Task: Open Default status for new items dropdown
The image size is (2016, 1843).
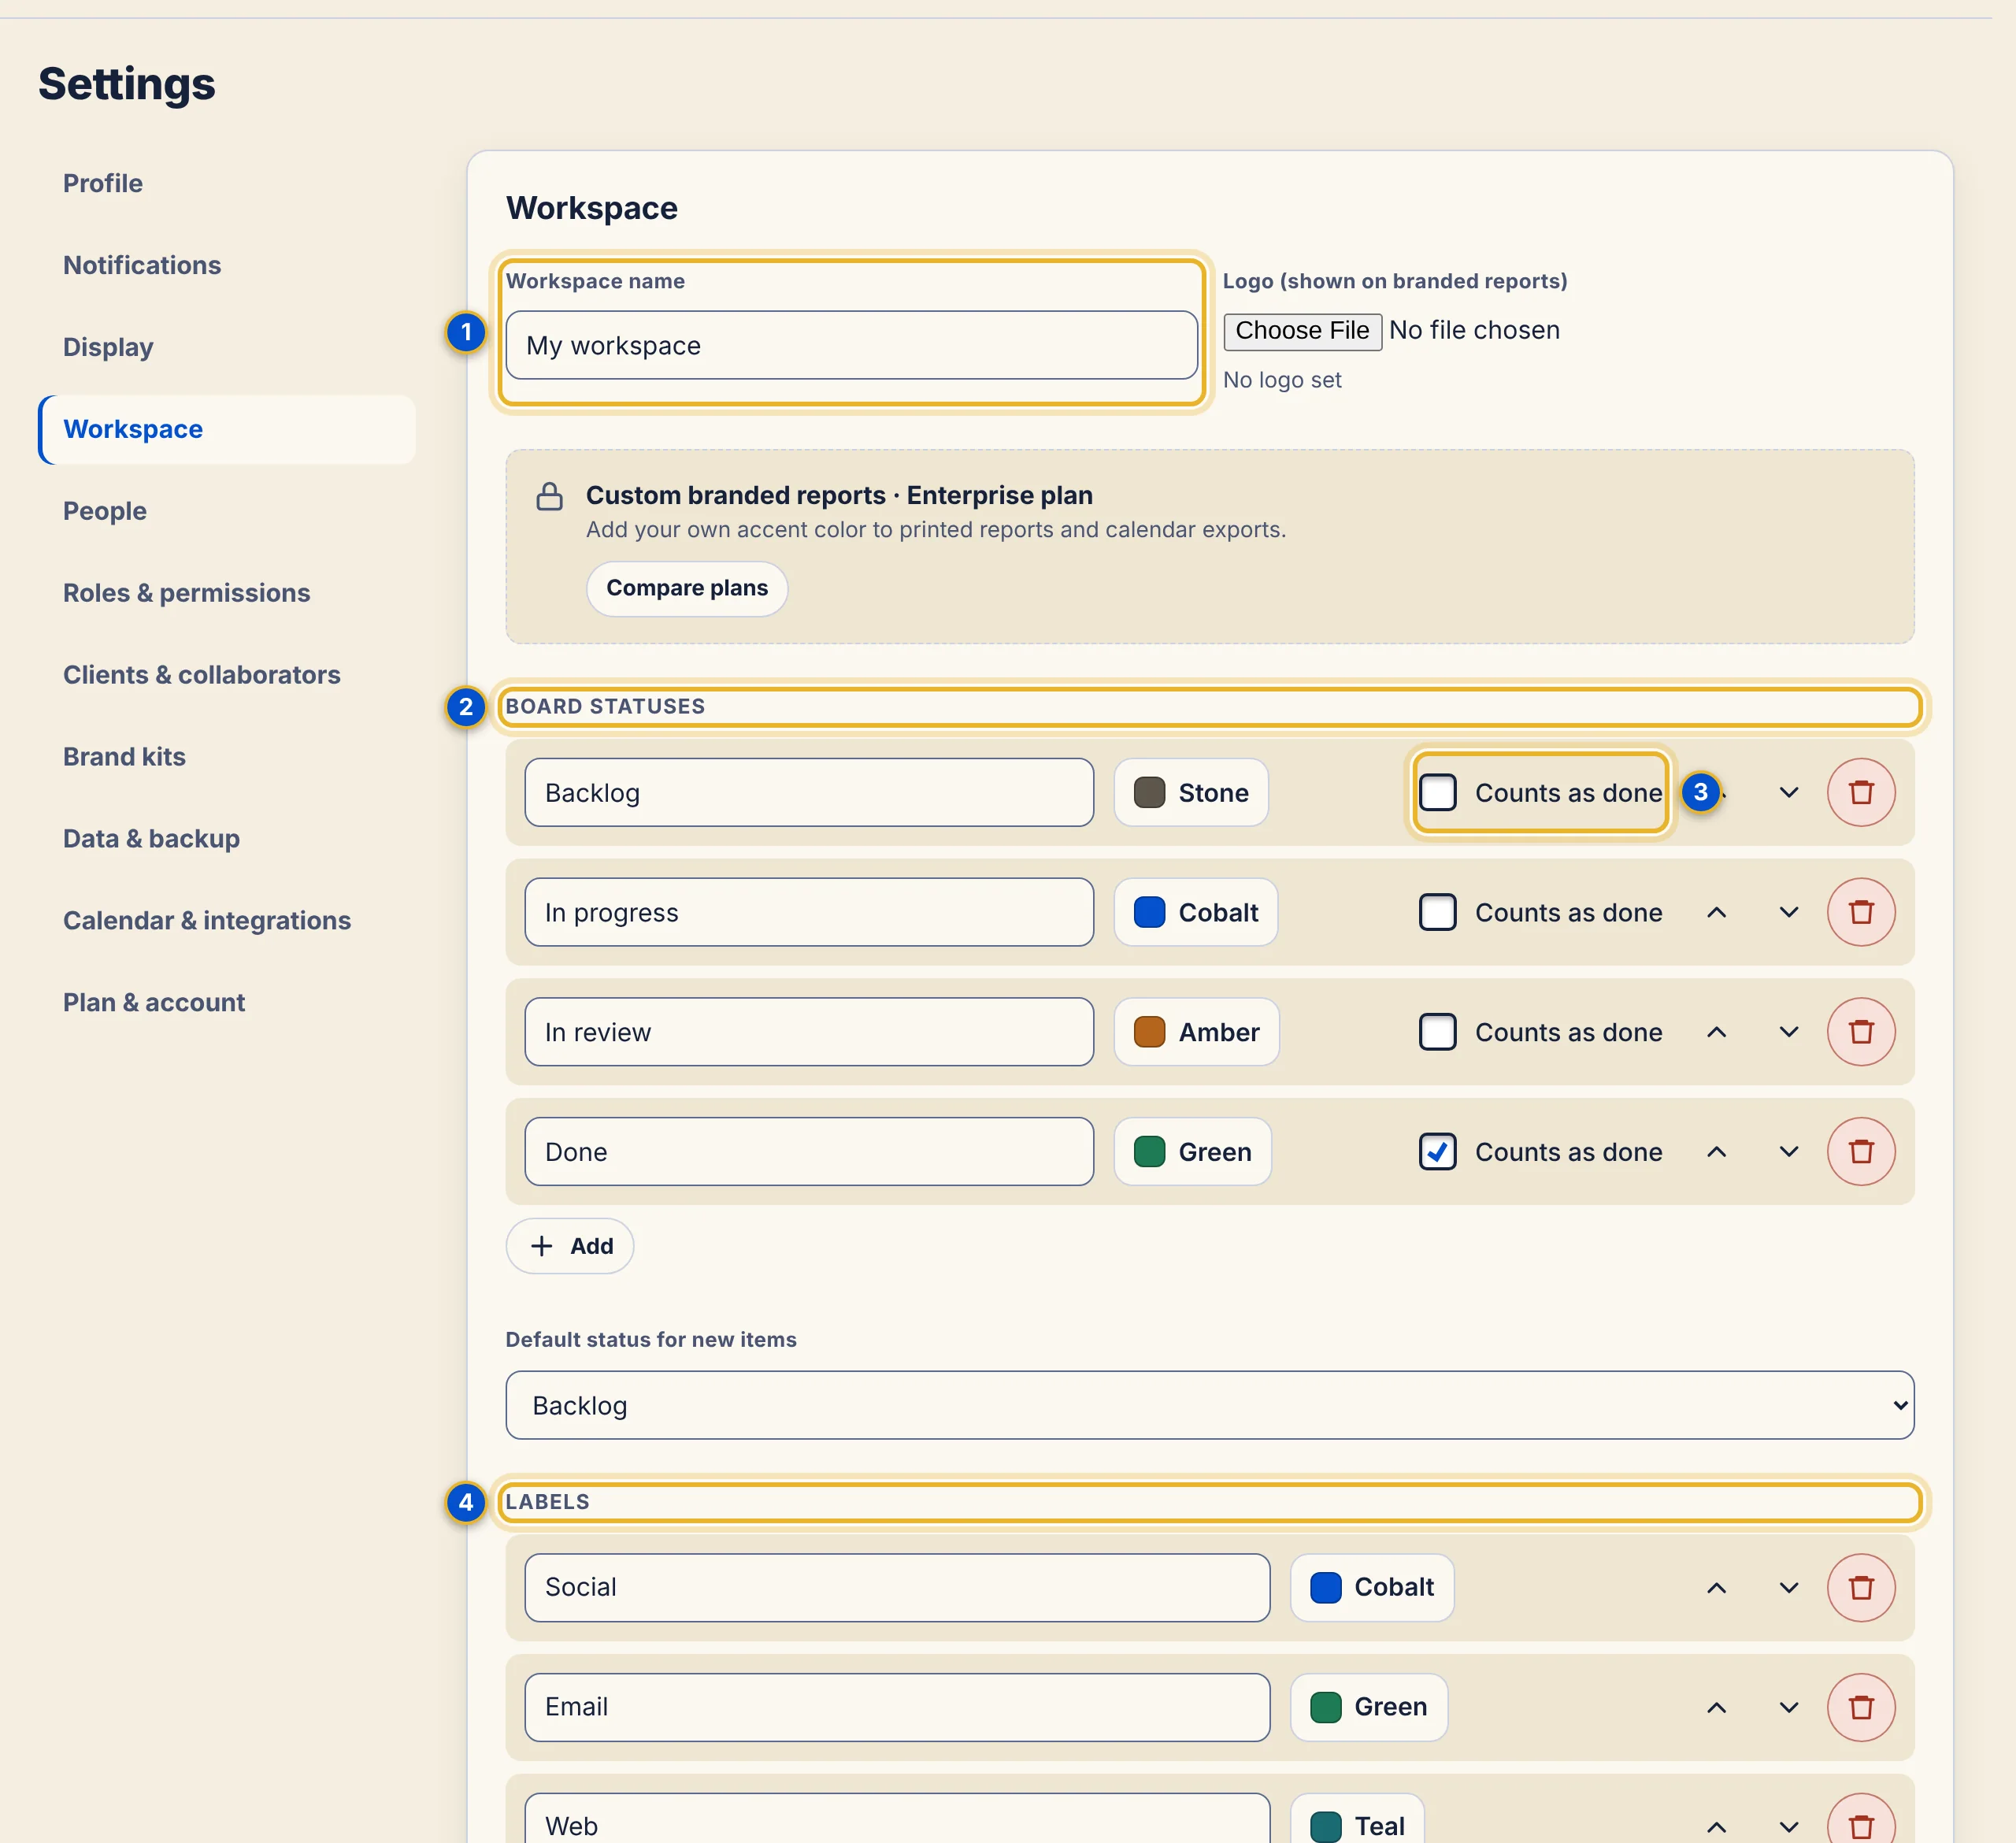Action: pyautogui.click(x=1209, y=1405)
